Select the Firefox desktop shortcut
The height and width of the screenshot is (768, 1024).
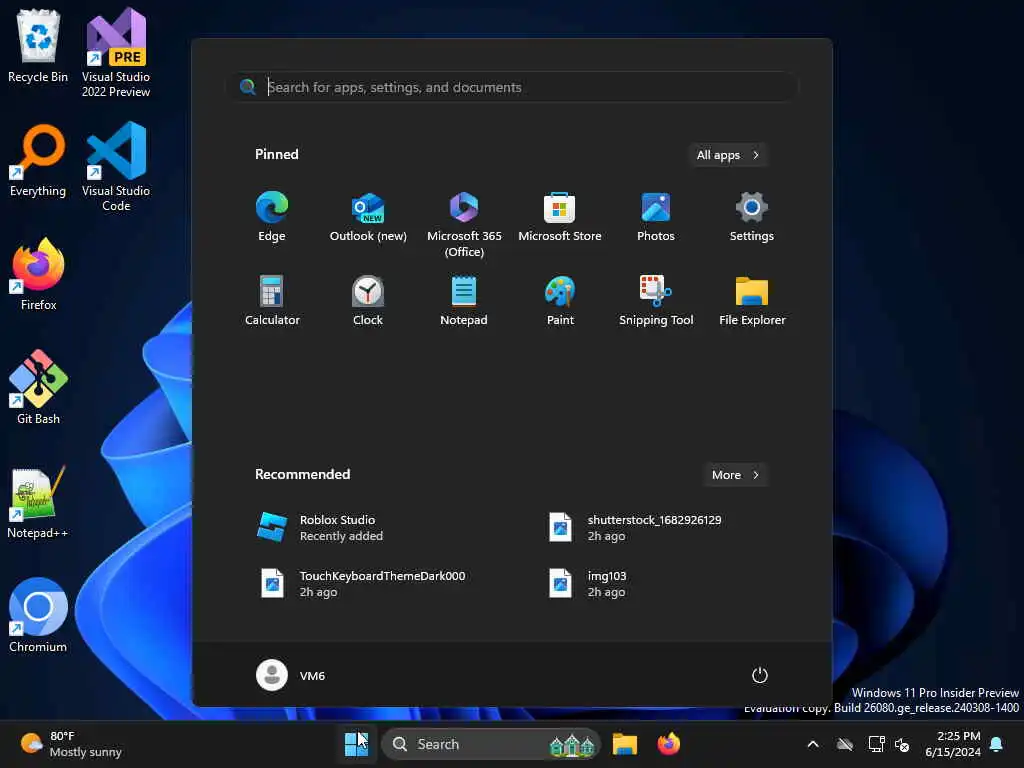click(x=38, y=275)
